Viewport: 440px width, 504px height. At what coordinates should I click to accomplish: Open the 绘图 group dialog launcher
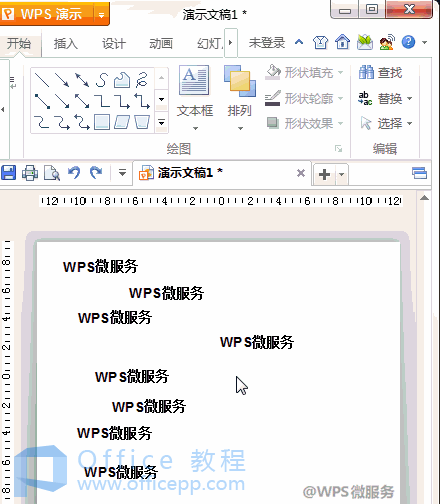pyautogui.click(x=339, y=148)
